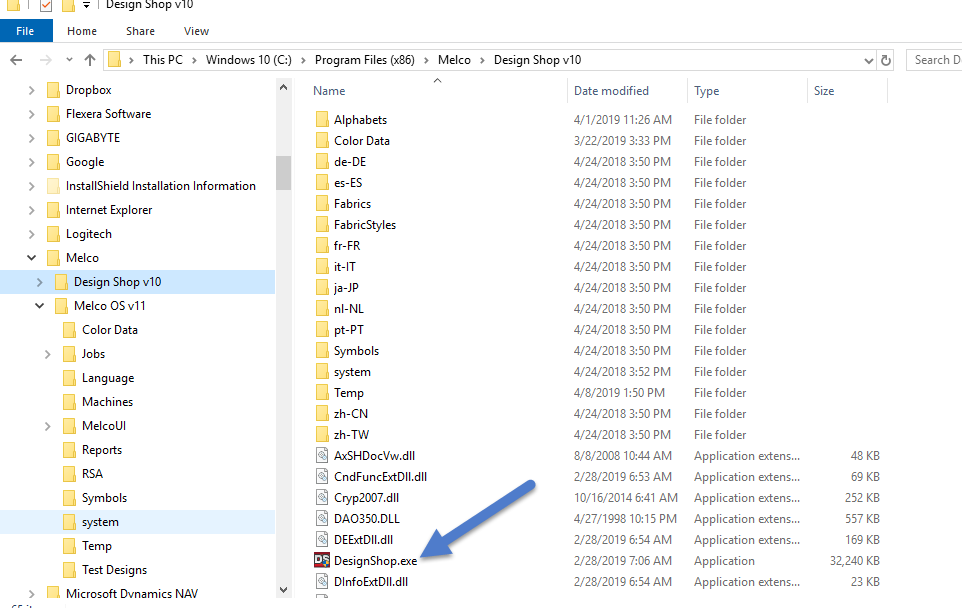Open address bar history dropdown
Image resolution: width=962 pixels, height=608 pixels.
(867, 60)
